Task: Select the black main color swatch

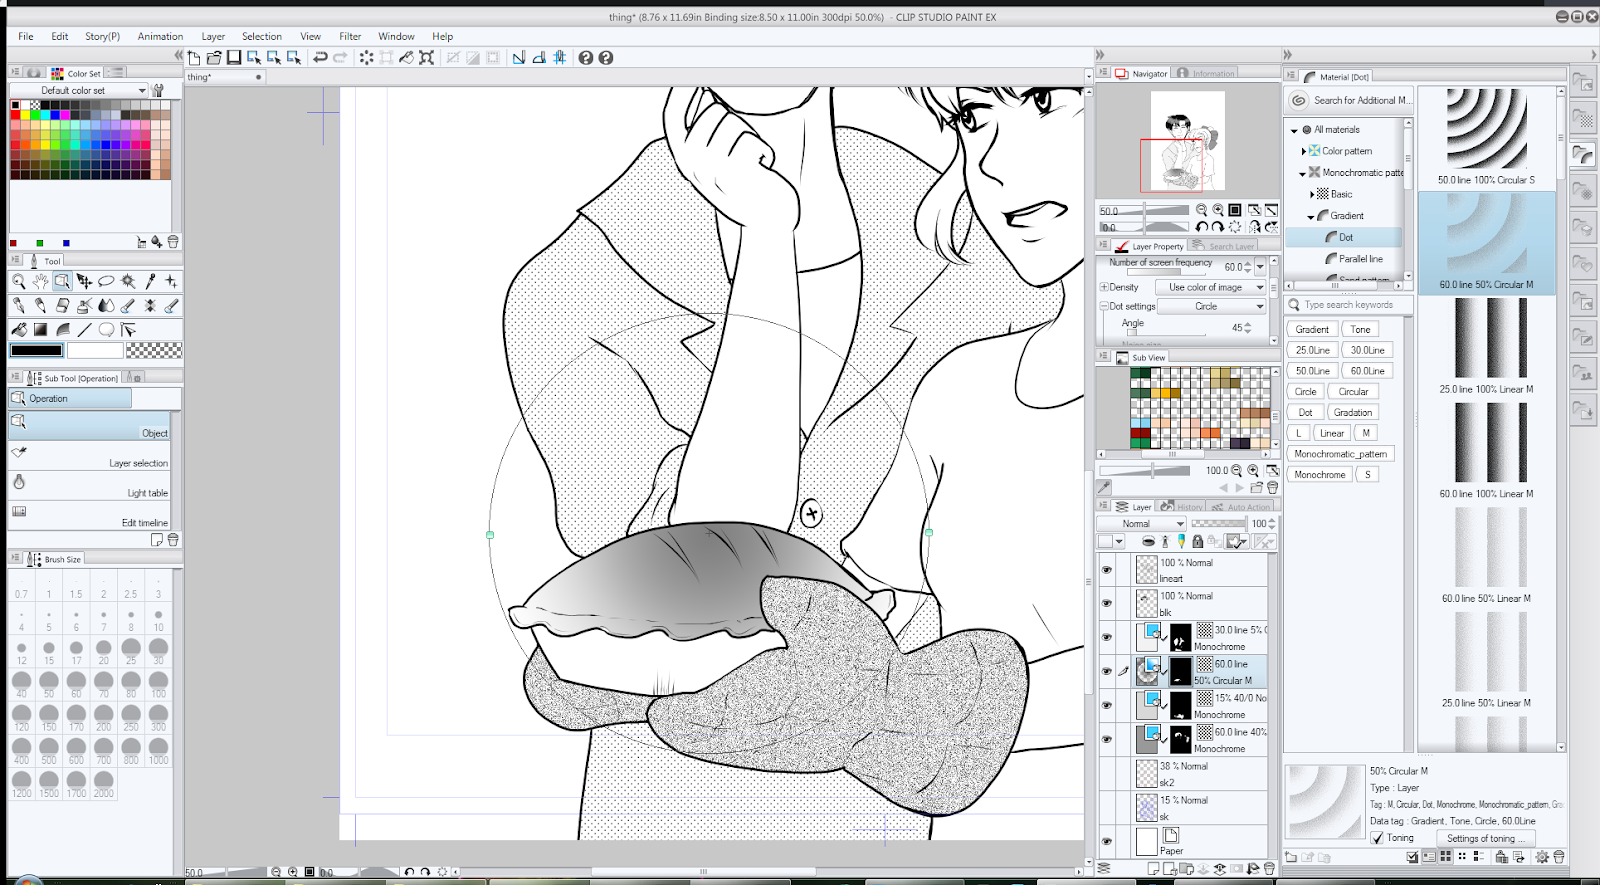Action: 37,350
